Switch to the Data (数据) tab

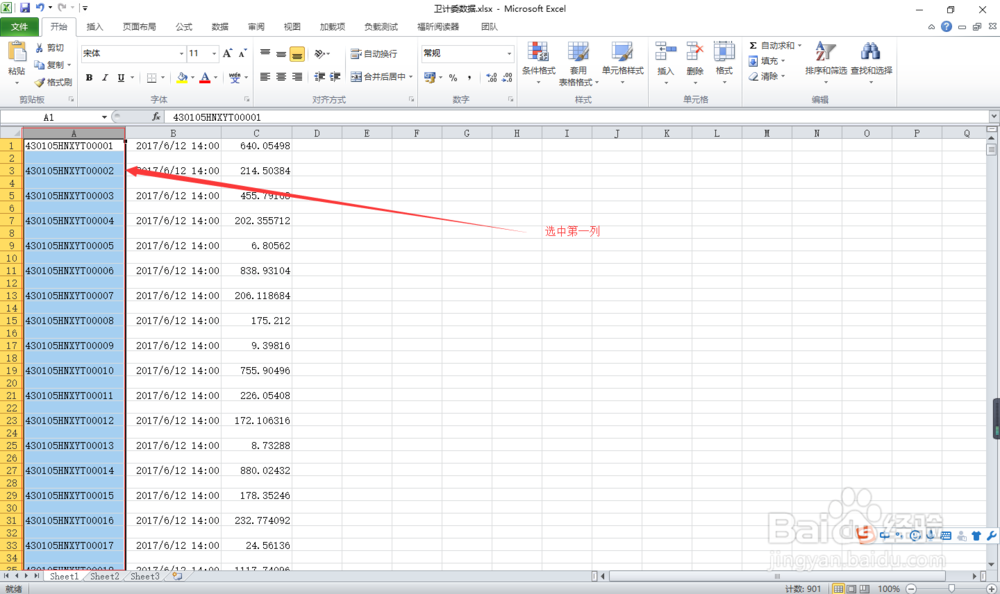(220, 27)
